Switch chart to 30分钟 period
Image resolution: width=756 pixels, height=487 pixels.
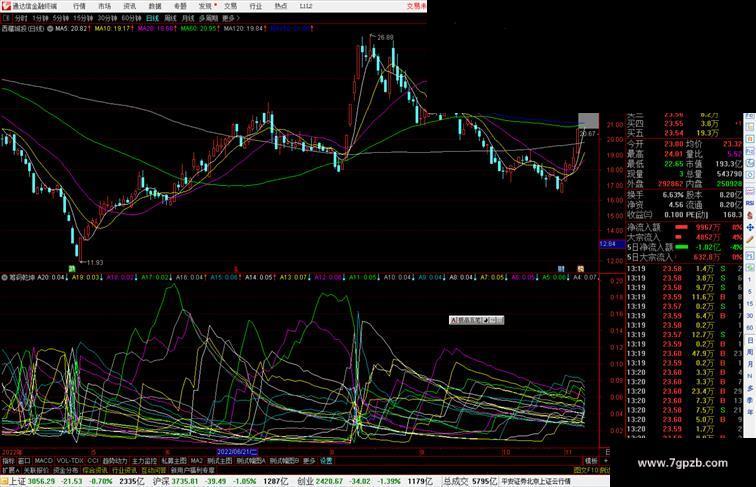coord(107,18)
